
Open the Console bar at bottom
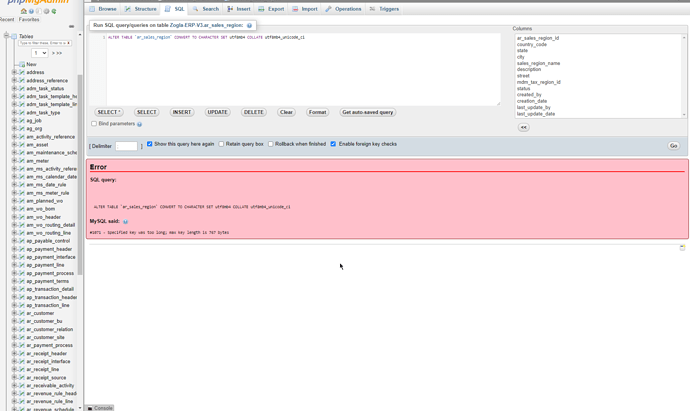(x=100, y=408)
